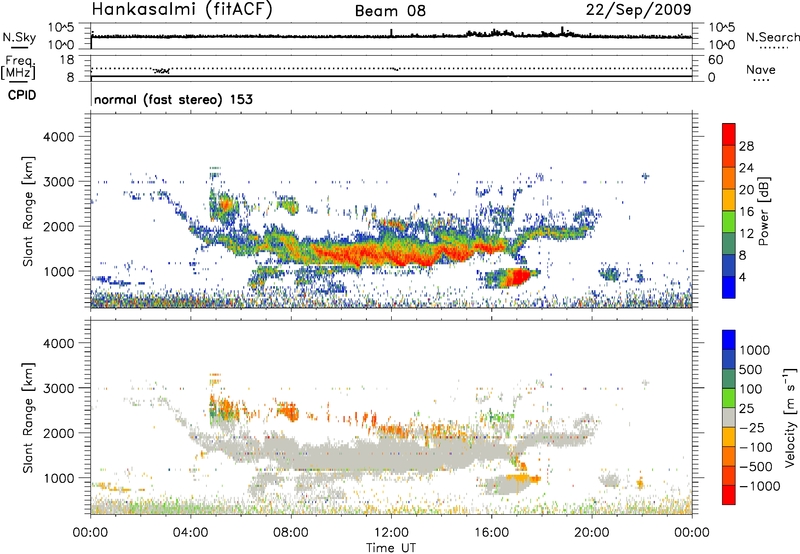The height and width of the screenshot is (554, 800).
Task: Click the '4000' tick on power panel range axis
Action: click(x=58, y=137)
